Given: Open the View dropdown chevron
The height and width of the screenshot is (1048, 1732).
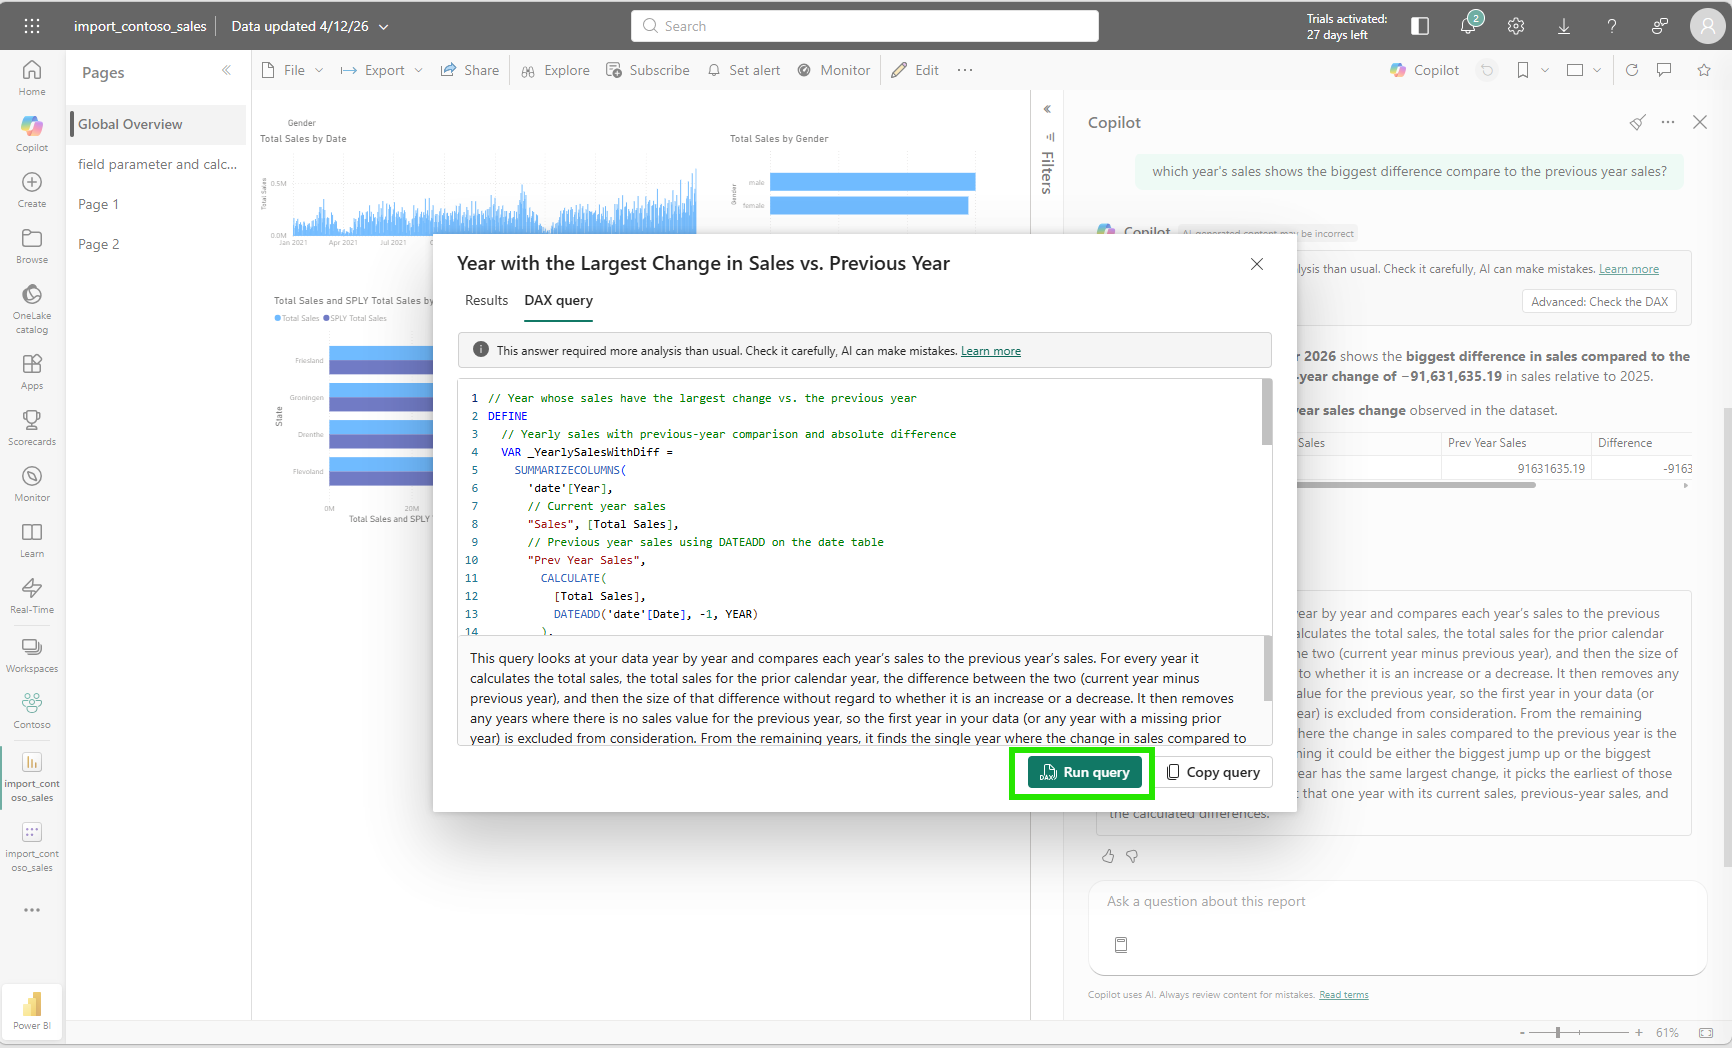Looking at the screenshot, I should coord(1597,70).
